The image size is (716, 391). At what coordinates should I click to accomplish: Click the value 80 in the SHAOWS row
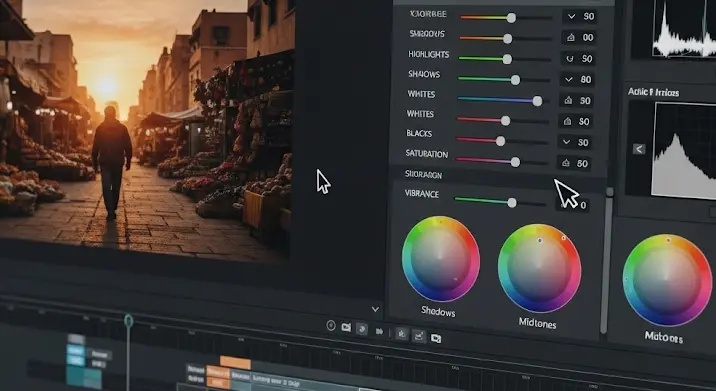coord(586,79)
